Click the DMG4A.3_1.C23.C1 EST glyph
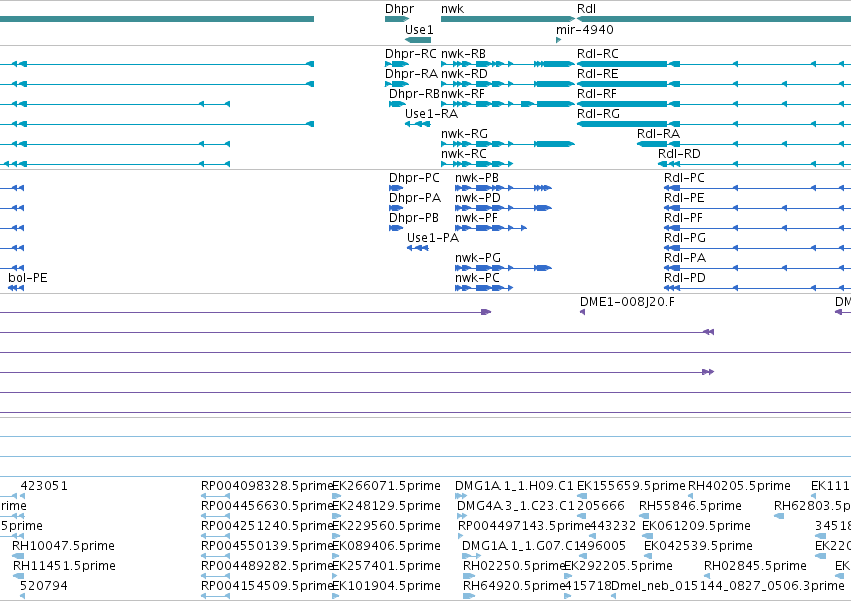 pos(462,516)
